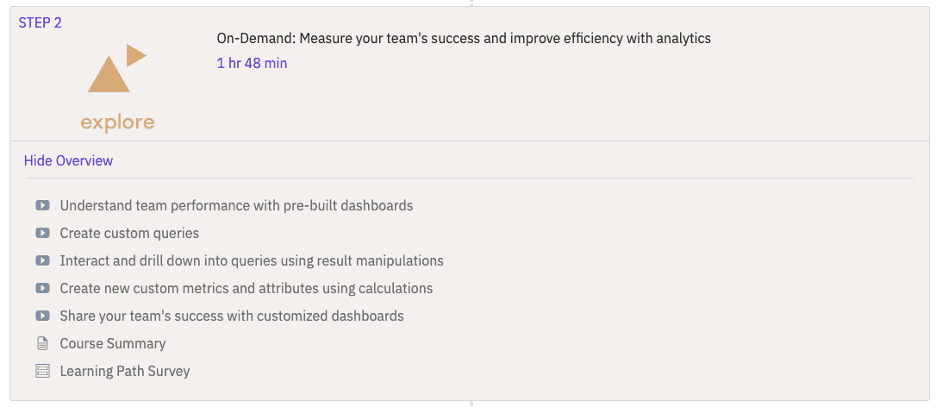Screen dimensions: 936x408
Task: Open the On-Demand analytics course title
Action: click(x=463, y=39)
